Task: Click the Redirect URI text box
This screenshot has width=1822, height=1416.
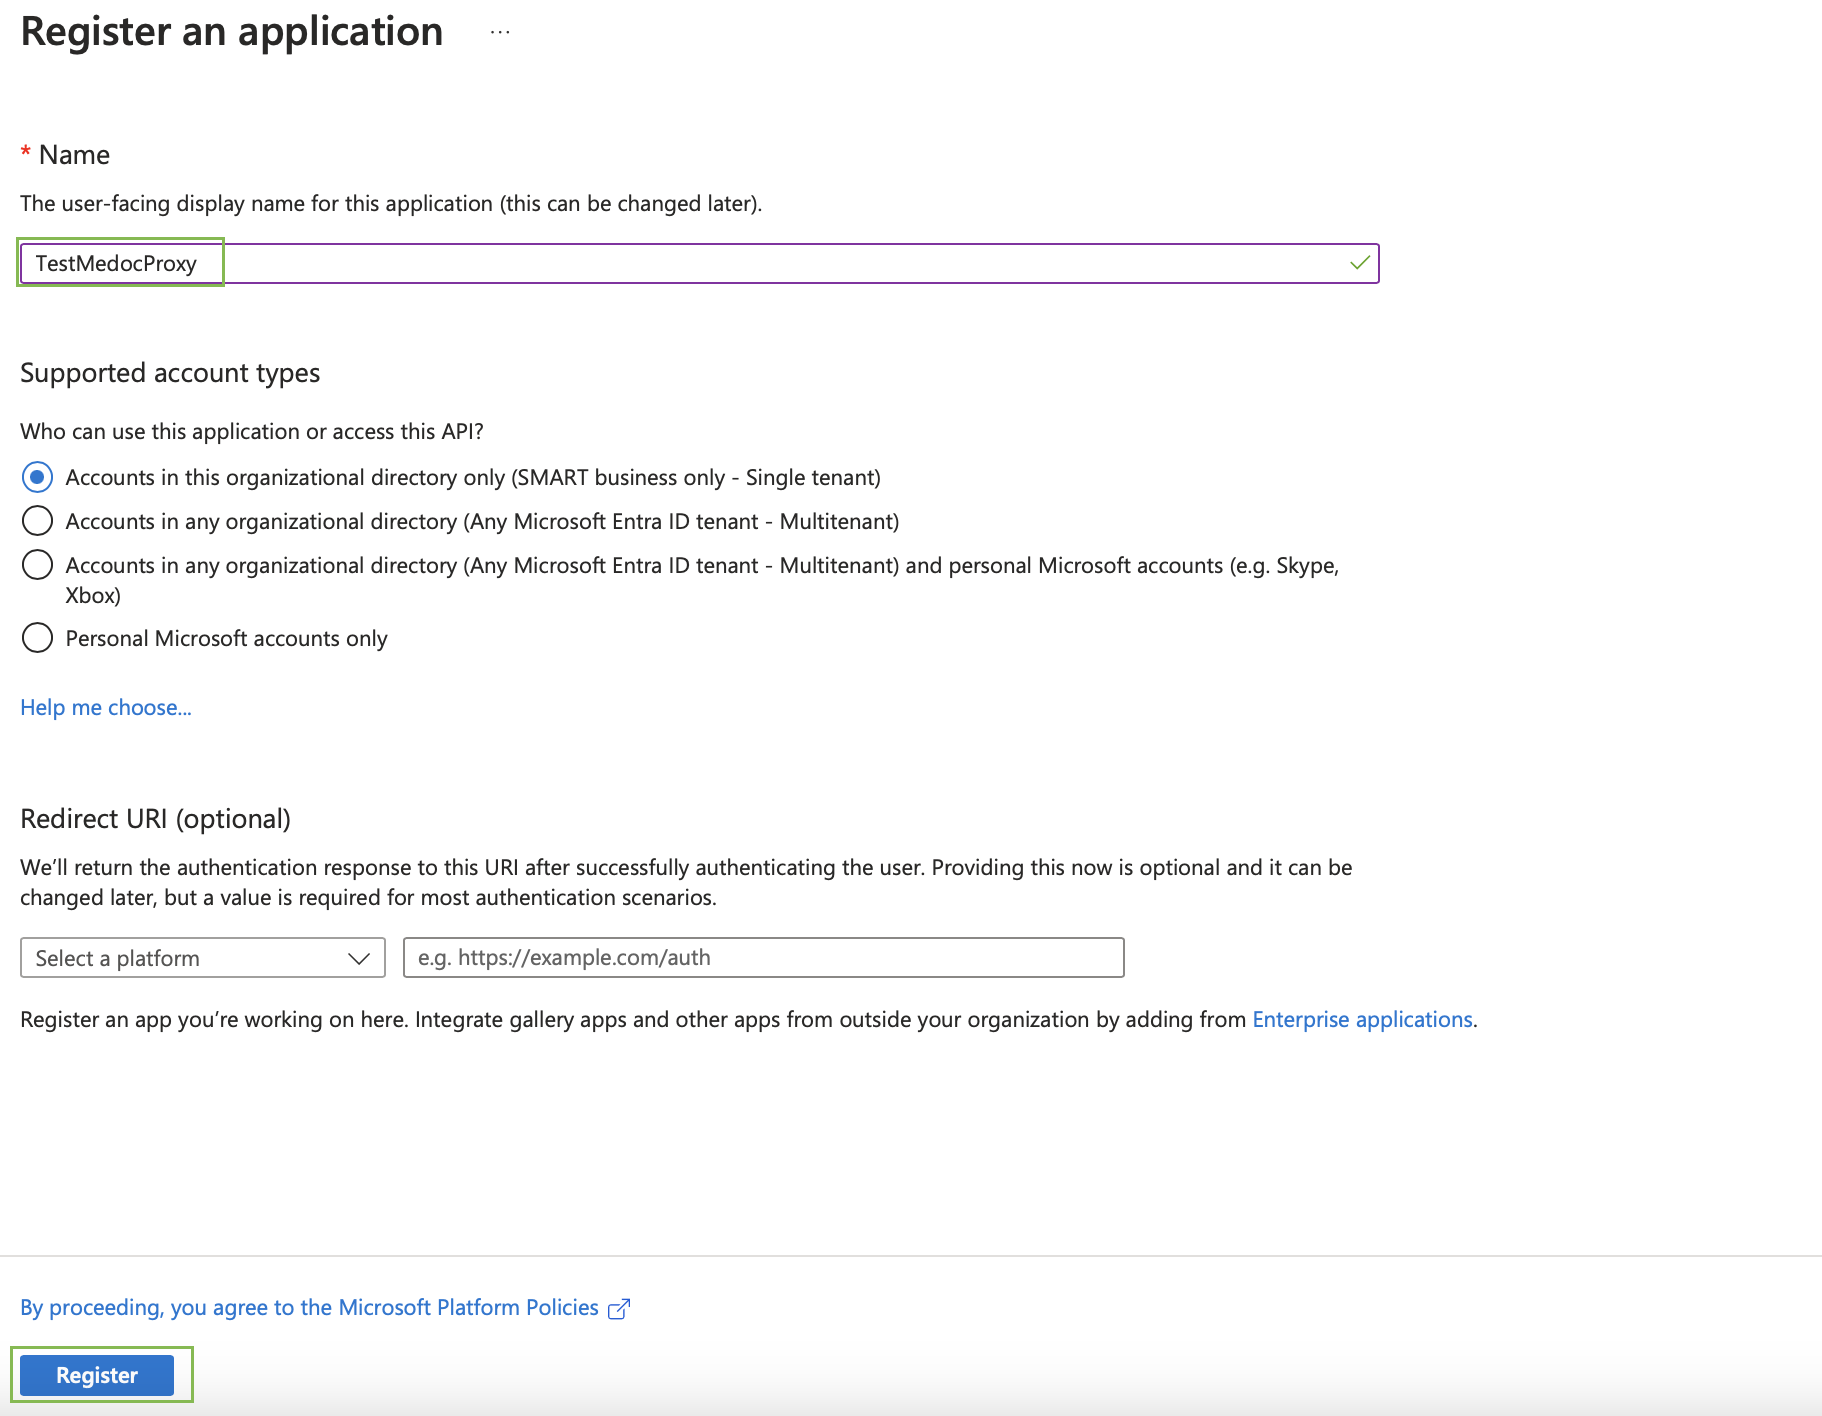Action: click(763, 958)
